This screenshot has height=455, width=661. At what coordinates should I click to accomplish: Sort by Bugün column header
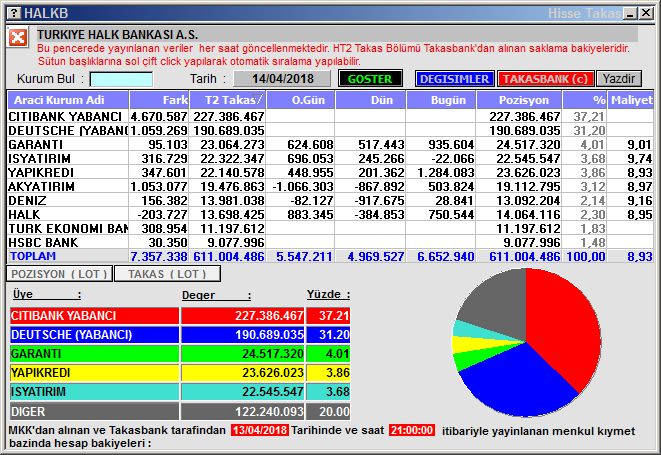[441, 100]
